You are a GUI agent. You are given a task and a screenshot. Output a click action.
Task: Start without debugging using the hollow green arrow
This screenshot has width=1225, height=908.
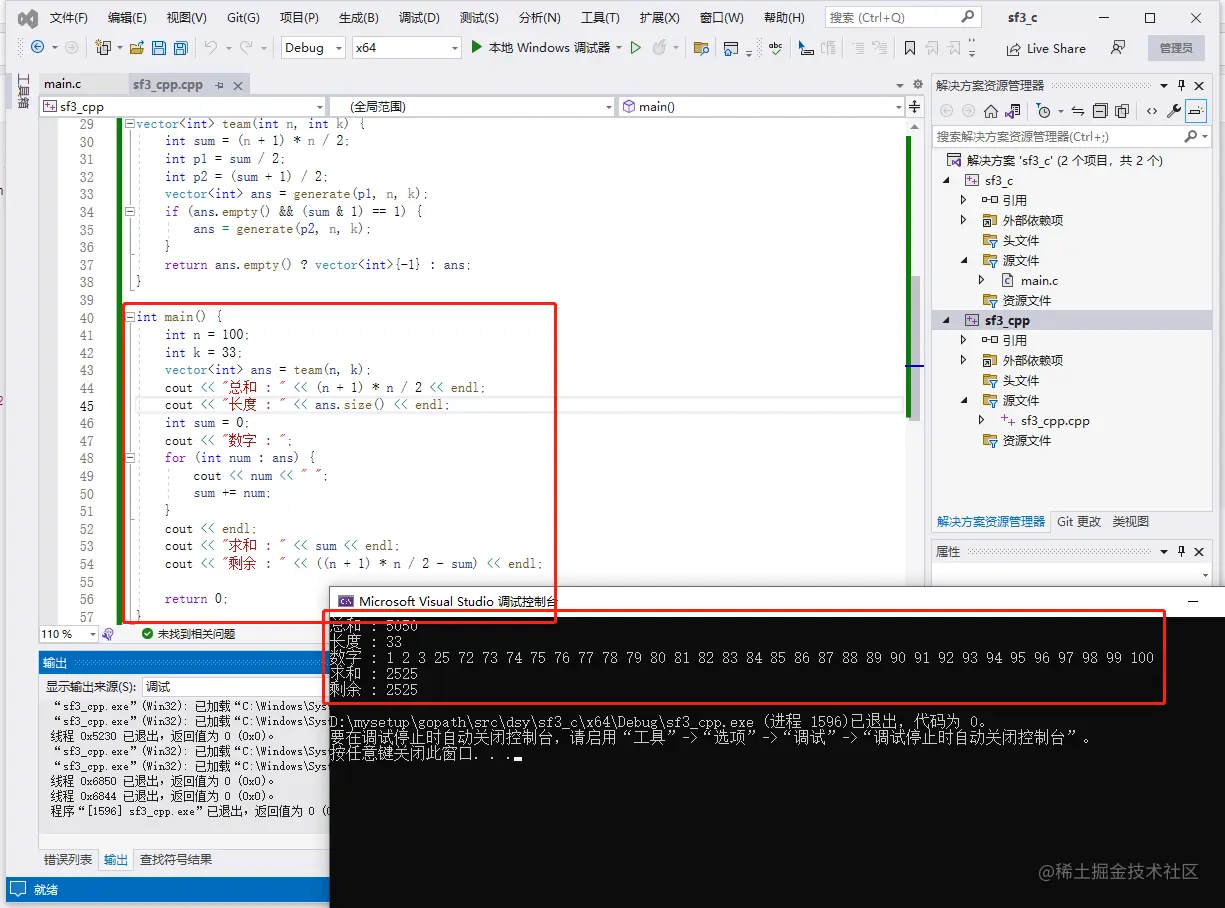(x=635, y=47)
